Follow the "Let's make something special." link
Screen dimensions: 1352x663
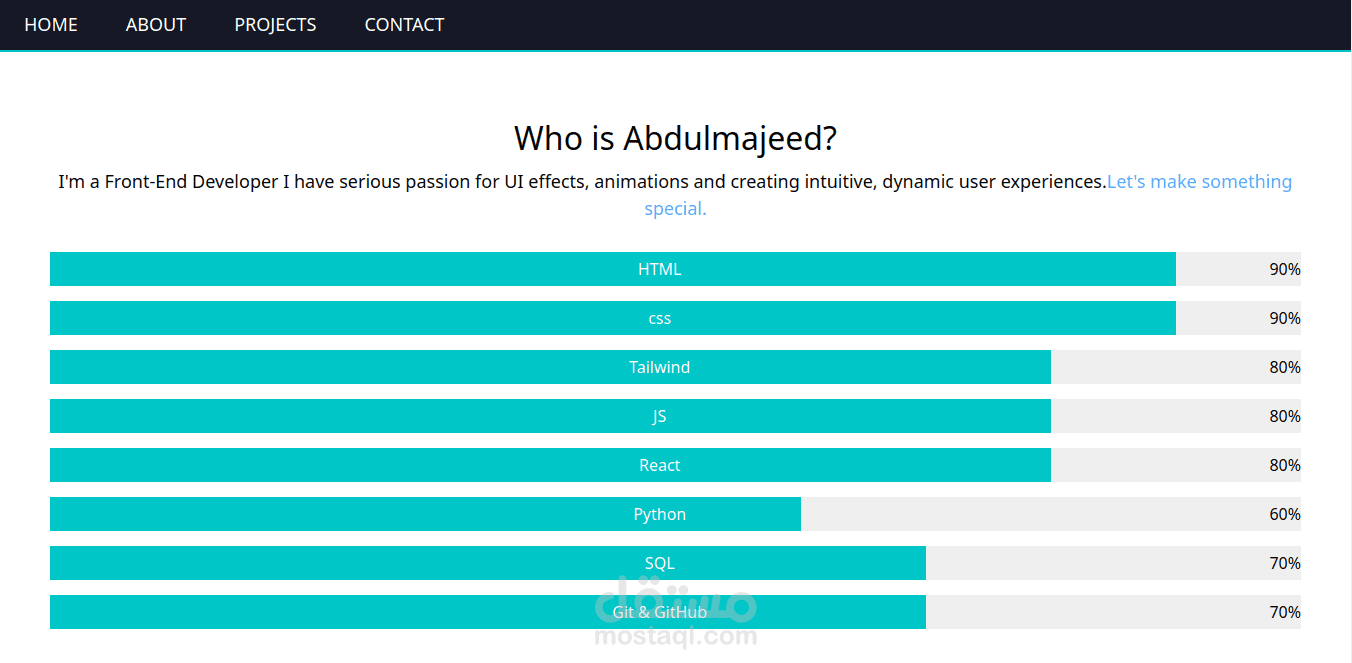click(x=1198, y=182)
